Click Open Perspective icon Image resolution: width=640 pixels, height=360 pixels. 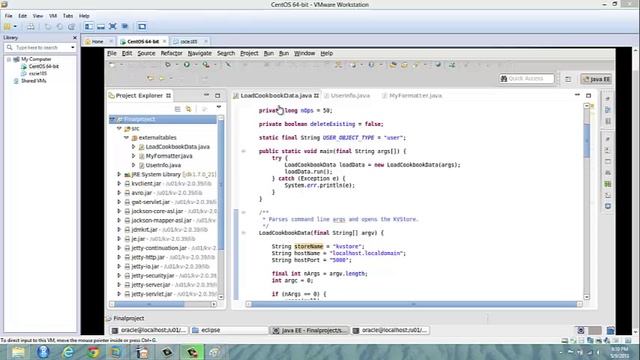(568, 79)
